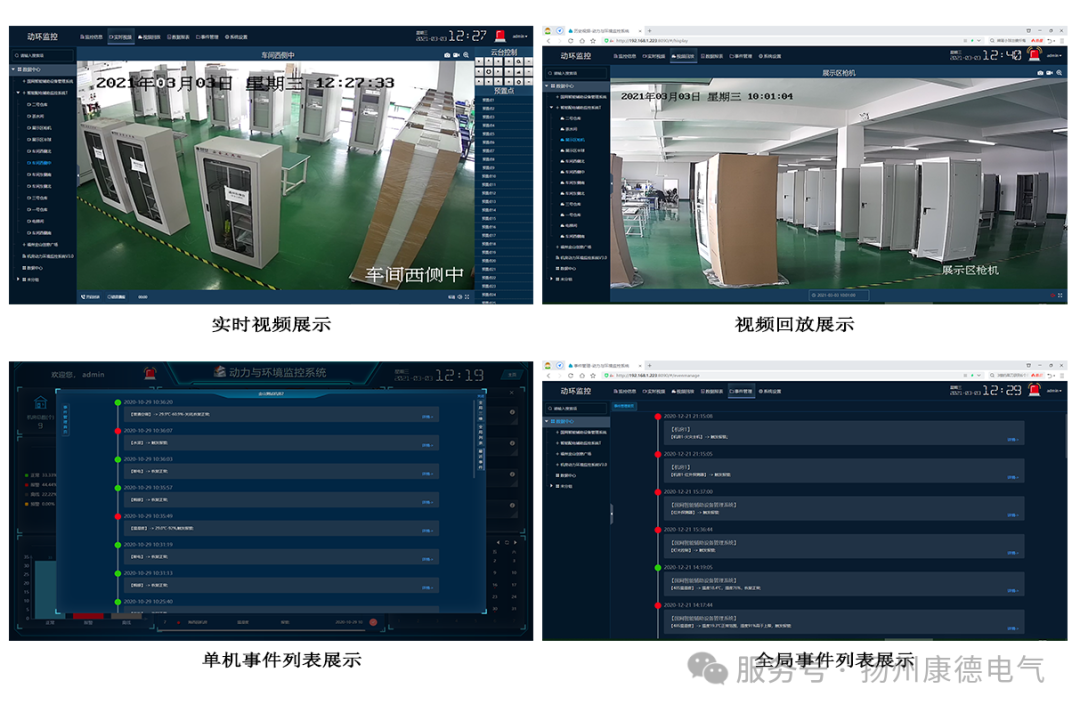This screenshot has width=1080, height=713.
Task: Collapse the 数据中心 root node in the global events tree
Action: click(x=547, y=422)
